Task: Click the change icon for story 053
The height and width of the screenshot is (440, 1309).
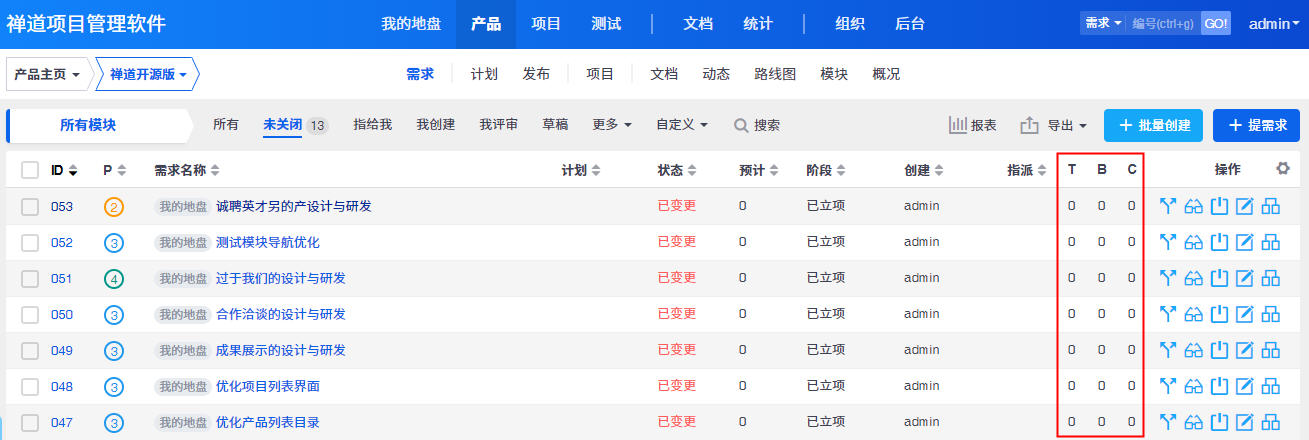Action: coord(1167,207)
